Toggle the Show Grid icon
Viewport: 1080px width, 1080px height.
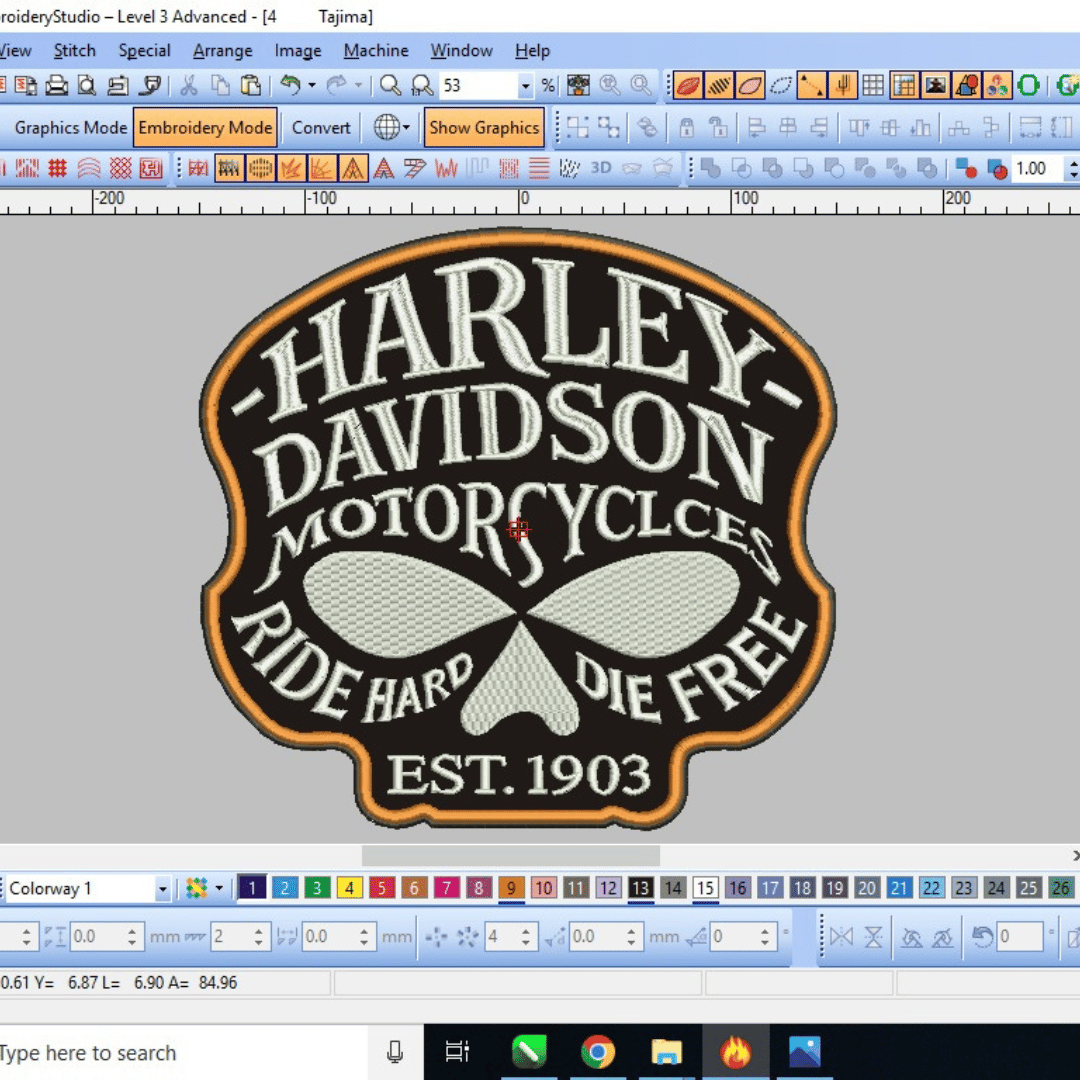tap(873, 86)
